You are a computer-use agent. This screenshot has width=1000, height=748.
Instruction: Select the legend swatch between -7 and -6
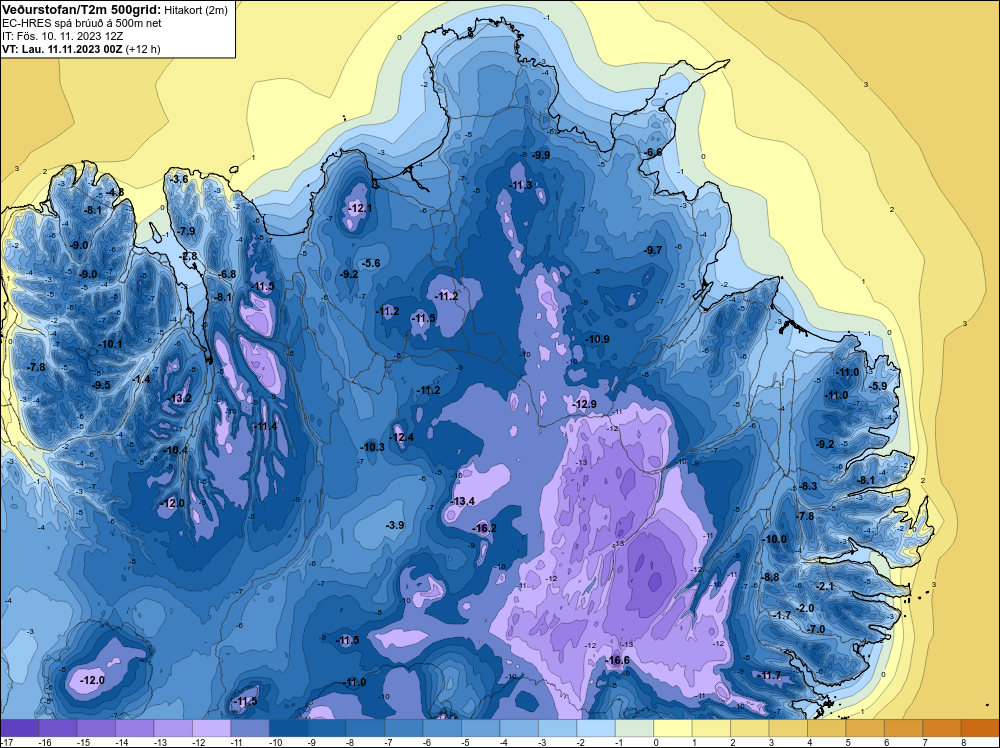404,728
